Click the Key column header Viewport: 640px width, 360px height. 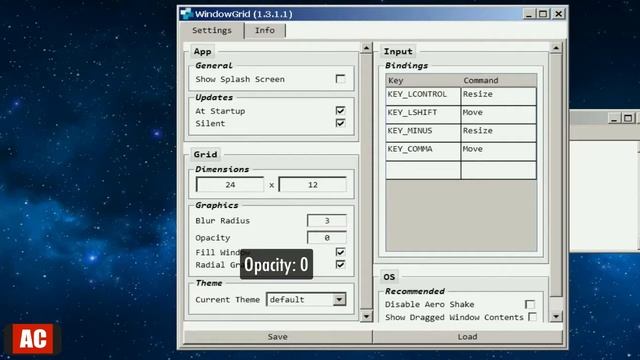pyautogui.click(x=423, y=80)
